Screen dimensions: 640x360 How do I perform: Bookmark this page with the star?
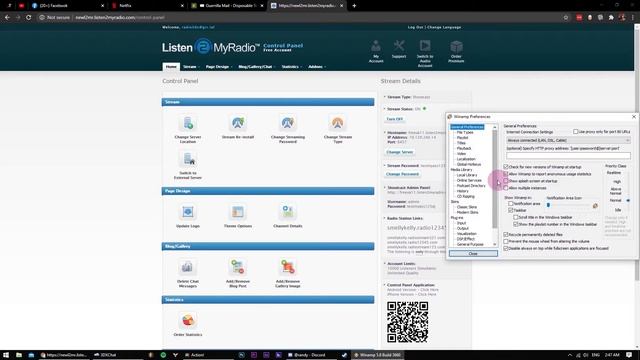point(566,18)
